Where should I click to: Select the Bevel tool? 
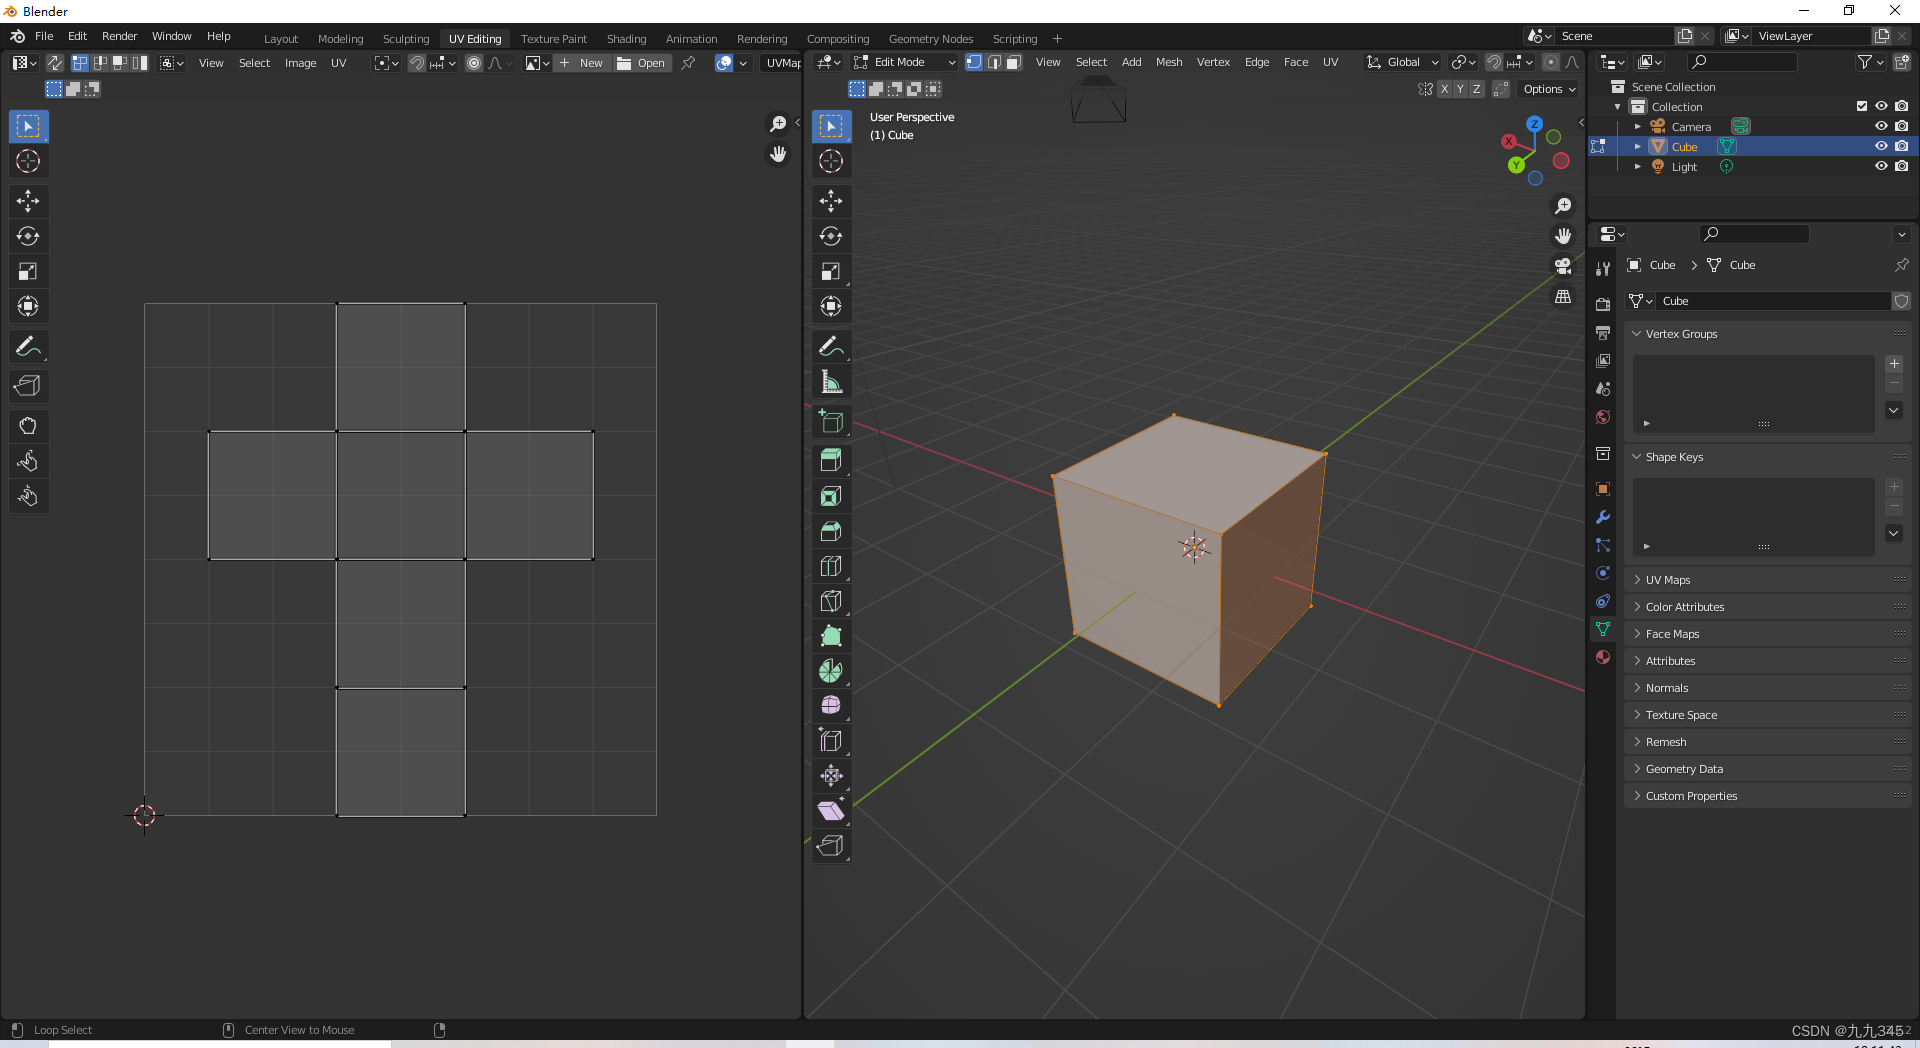830,531
